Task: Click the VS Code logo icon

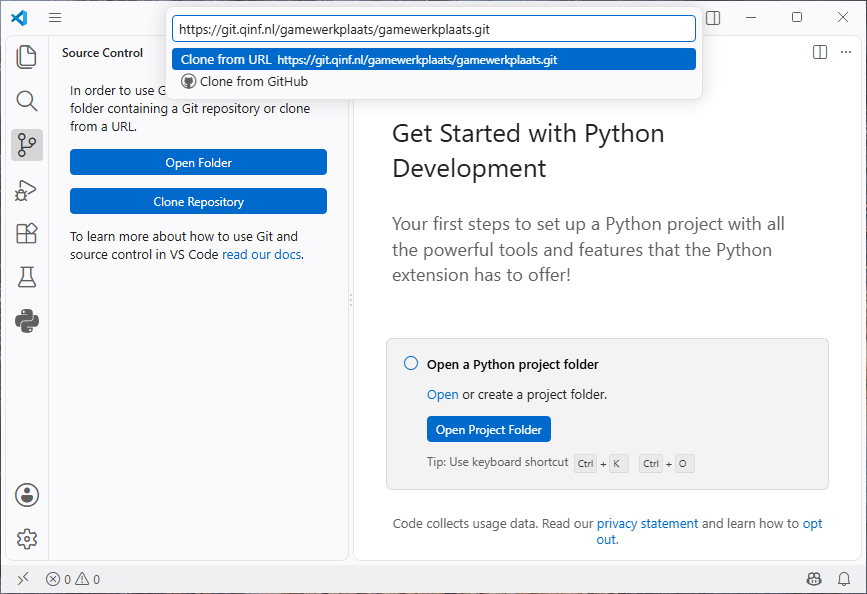Action: point(19,18)
